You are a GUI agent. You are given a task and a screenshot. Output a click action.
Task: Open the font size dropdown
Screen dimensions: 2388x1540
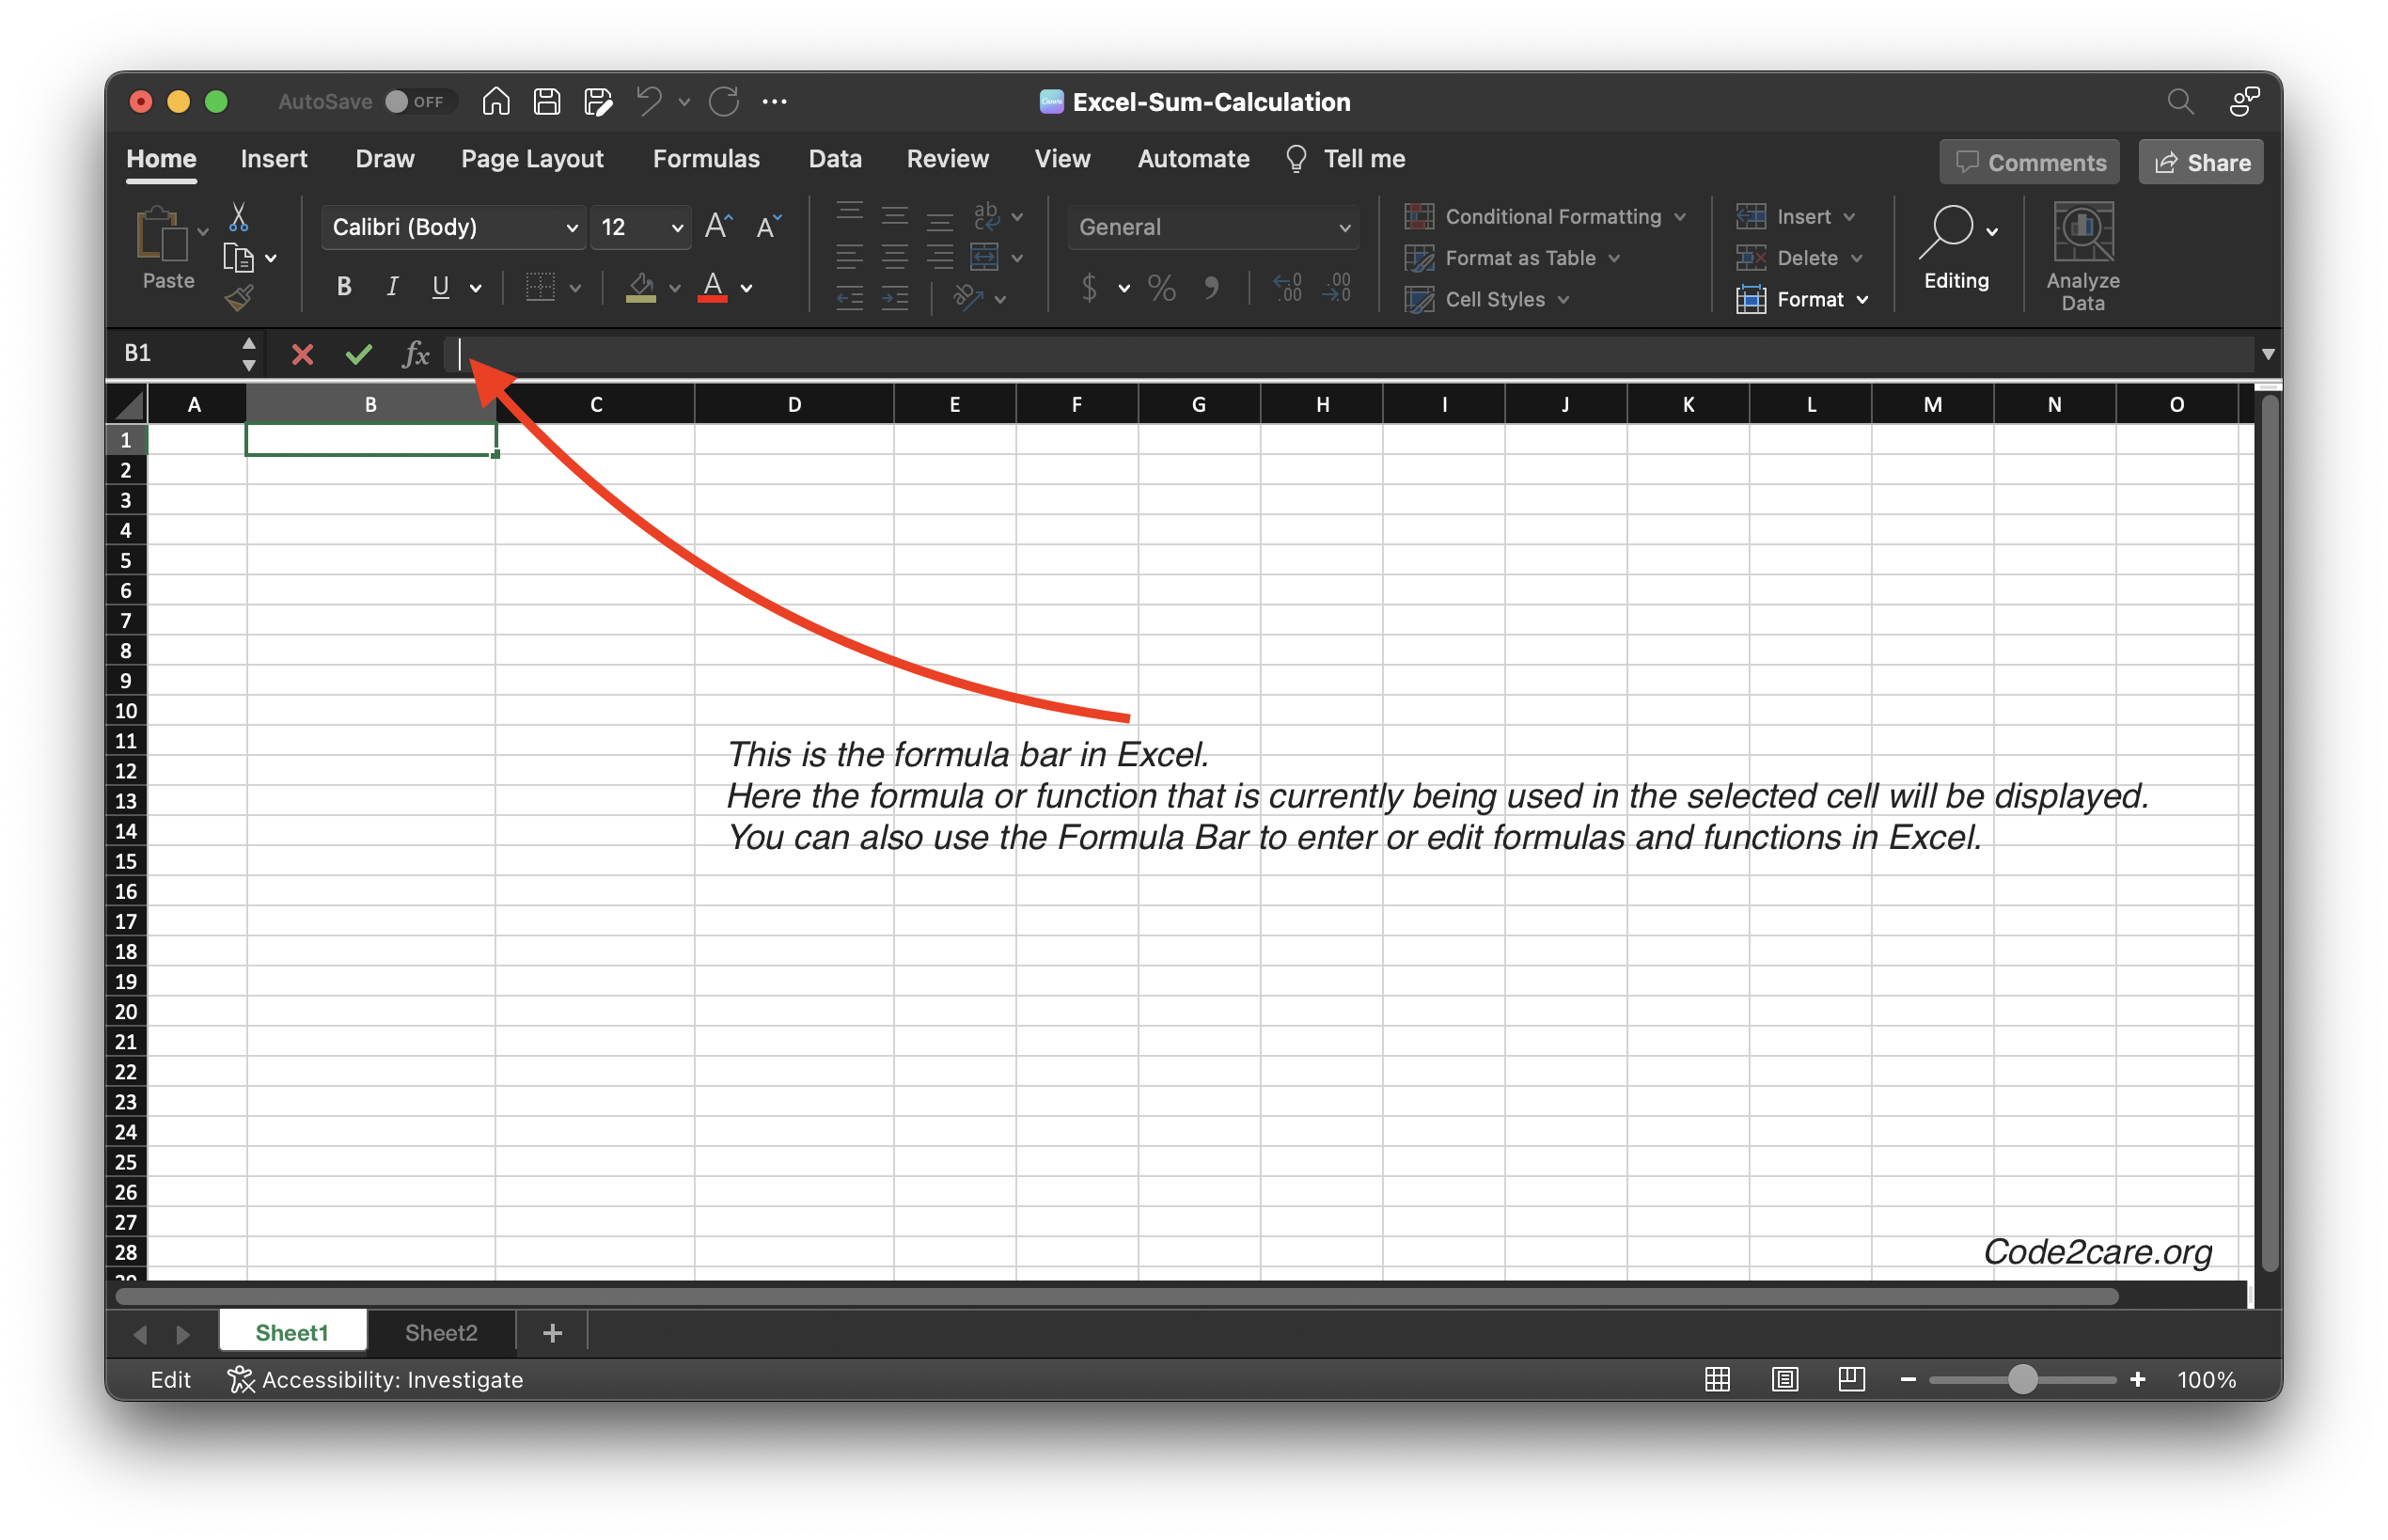[640, 227]
